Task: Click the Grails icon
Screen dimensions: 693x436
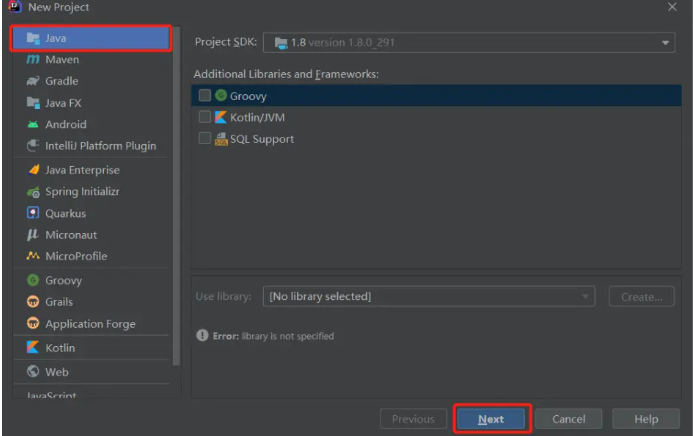Action: pyautogui.click(x=33, y=302)
